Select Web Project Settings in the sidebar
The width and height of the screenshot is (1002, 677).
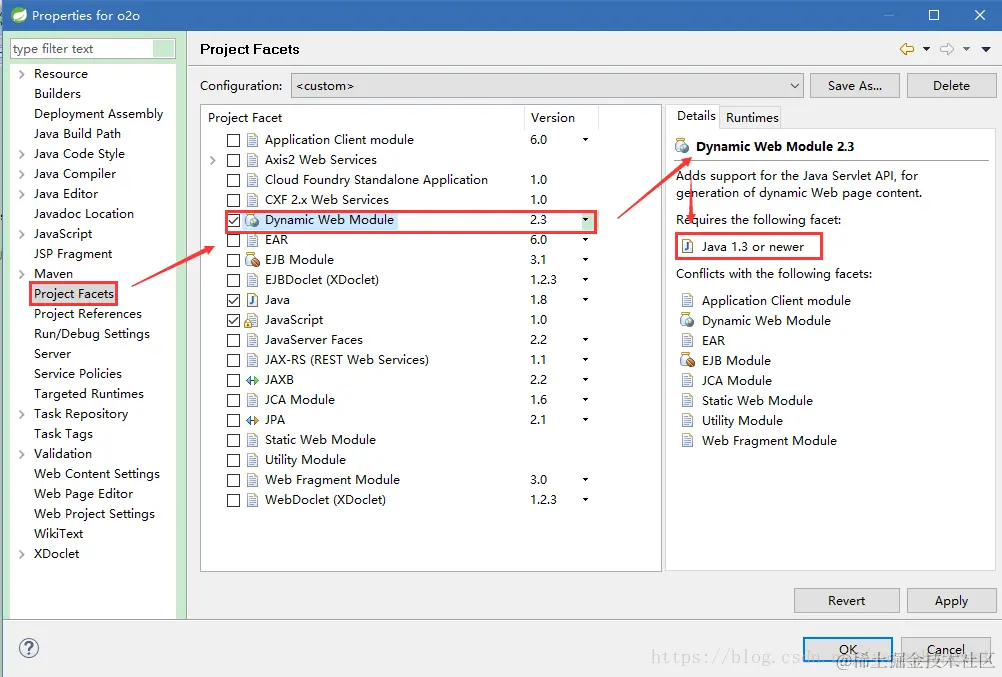point(94,514)
